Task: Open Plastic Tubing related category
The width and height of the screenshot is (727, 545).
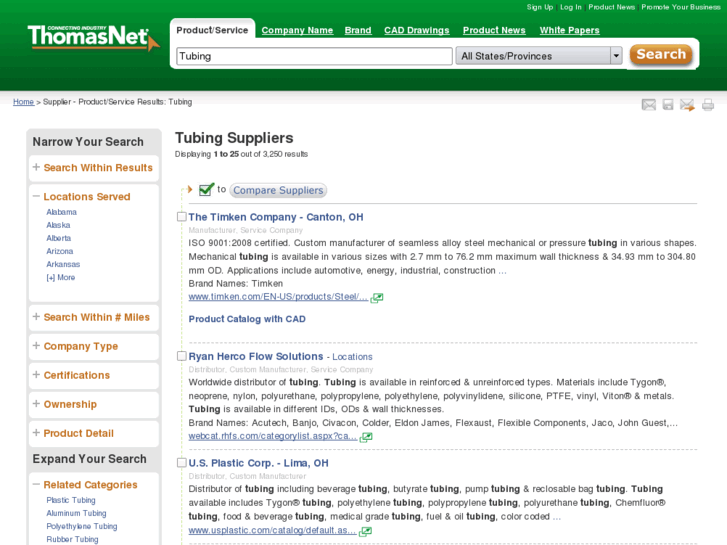Action: (x=71, y=500)
